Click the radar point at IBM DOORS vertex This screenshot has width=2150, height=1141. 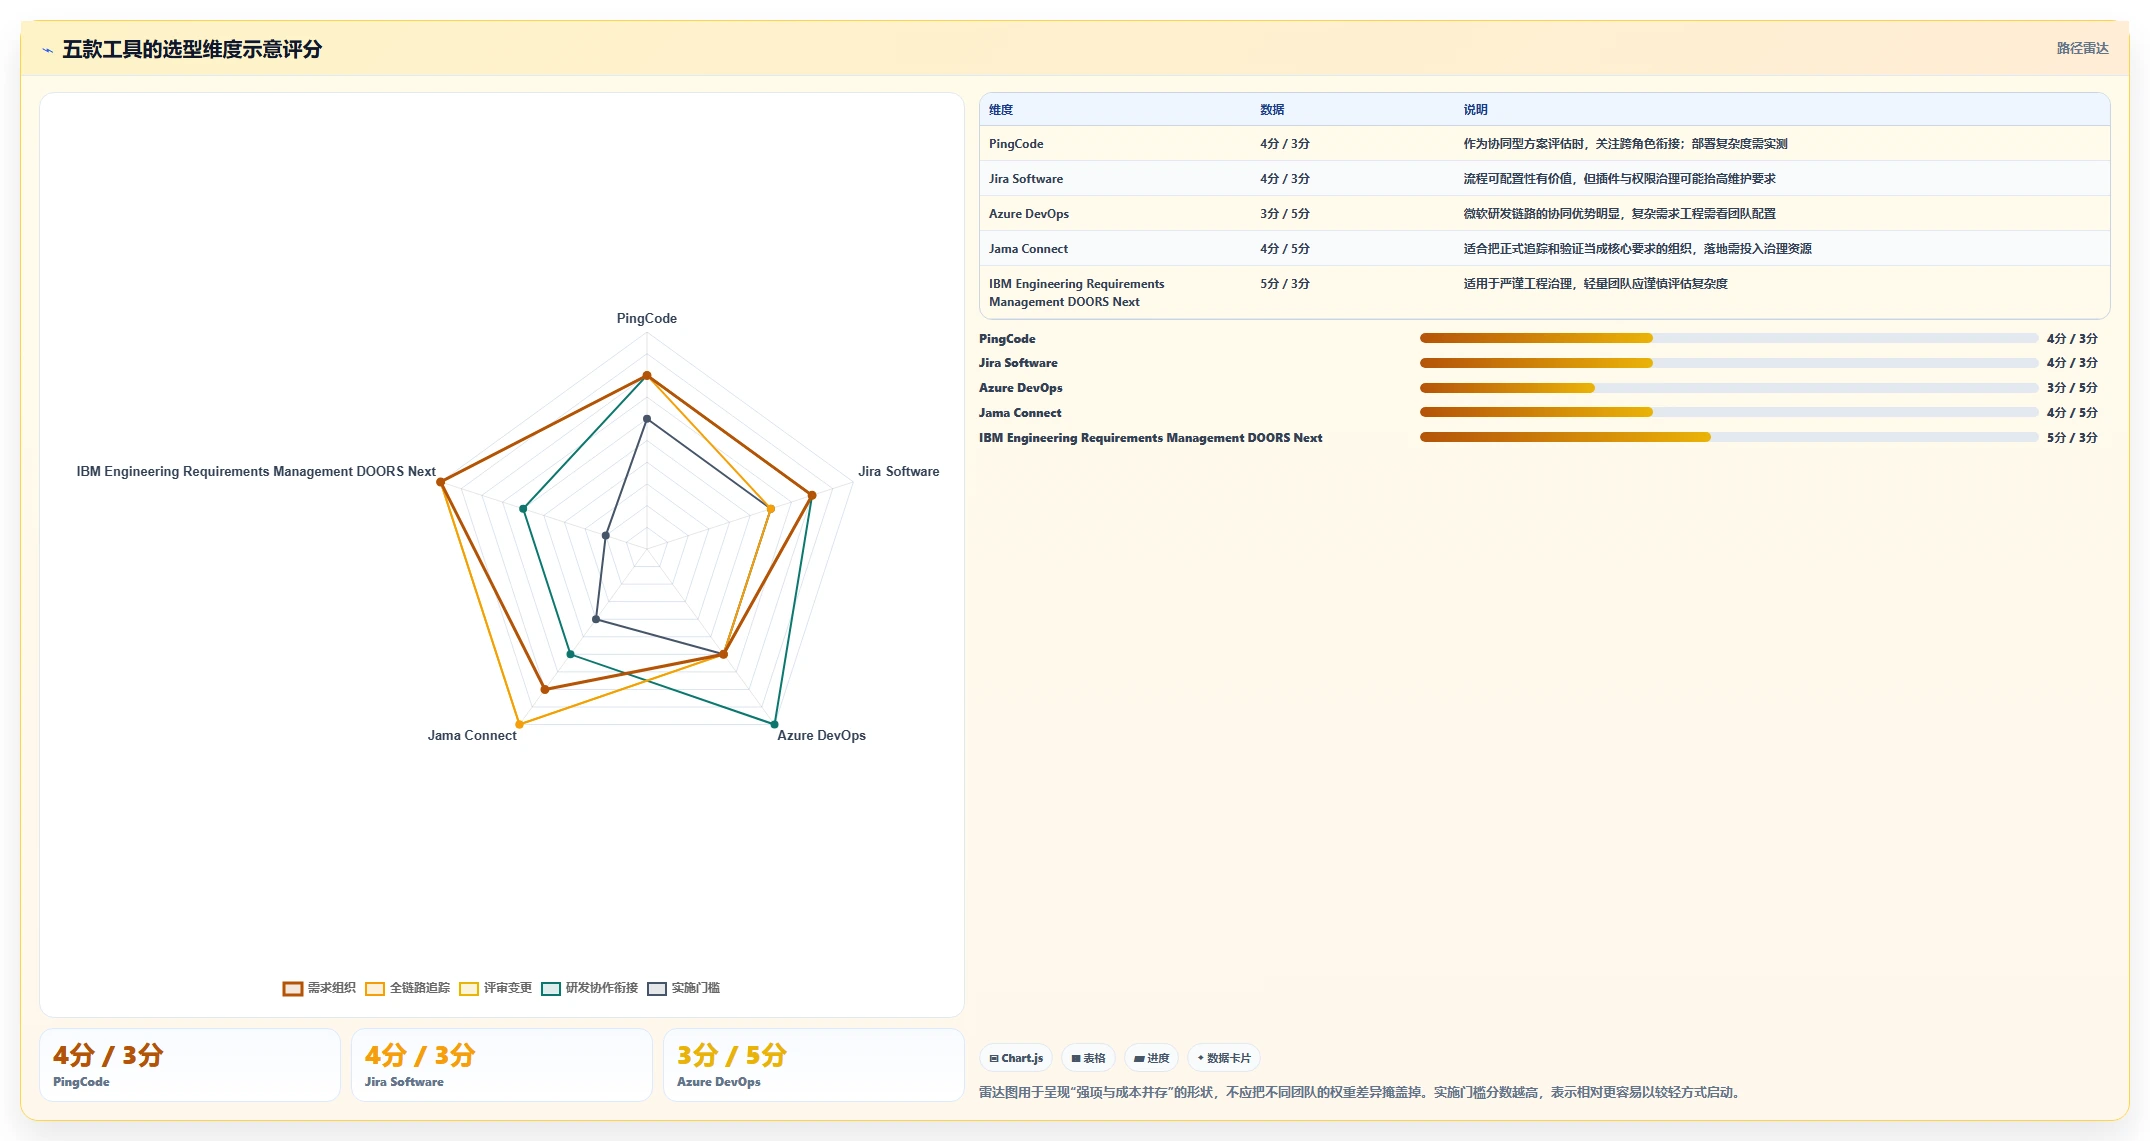tap(440, 482)
